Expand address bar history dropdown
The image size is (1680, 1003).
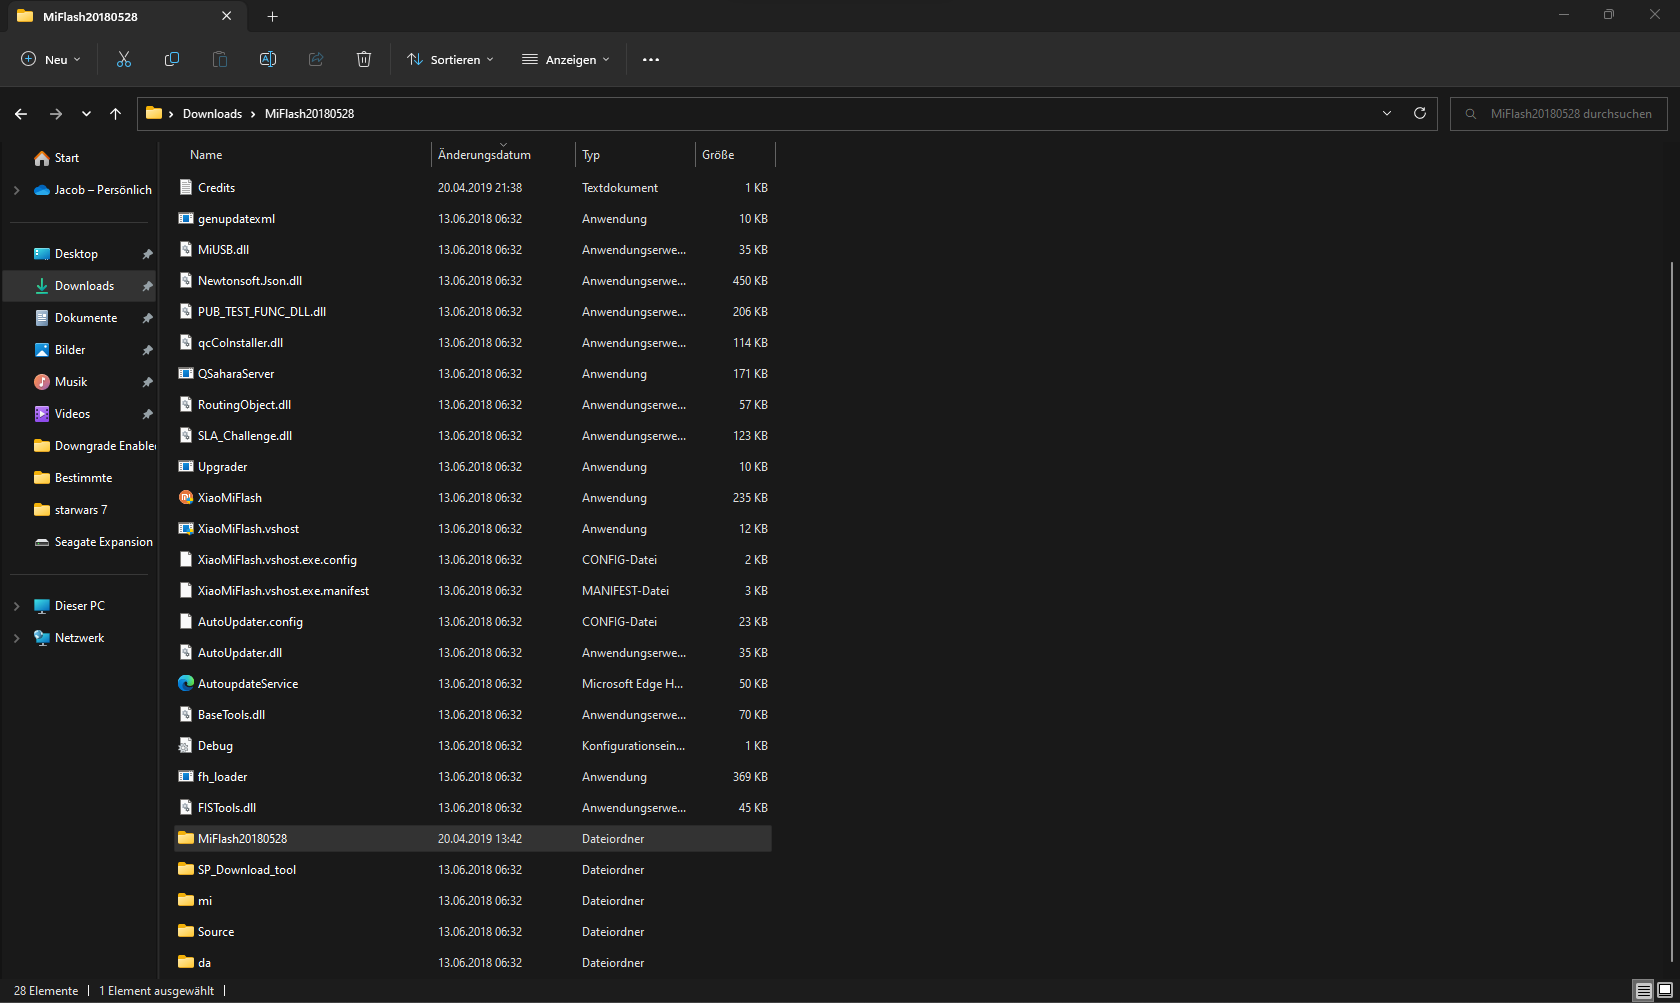point(1387,114)
